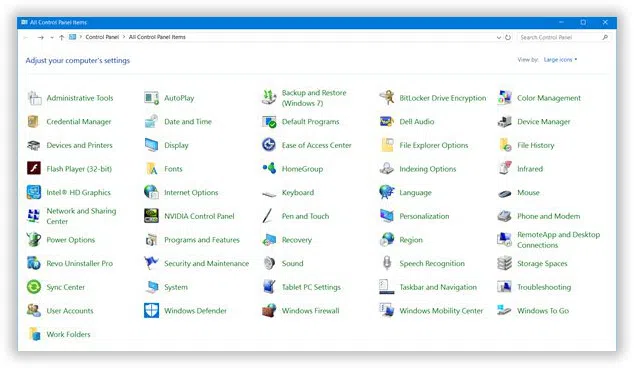
Task: Select All Control Panel Items breadcrumb
Action: (x=157, y=37)
